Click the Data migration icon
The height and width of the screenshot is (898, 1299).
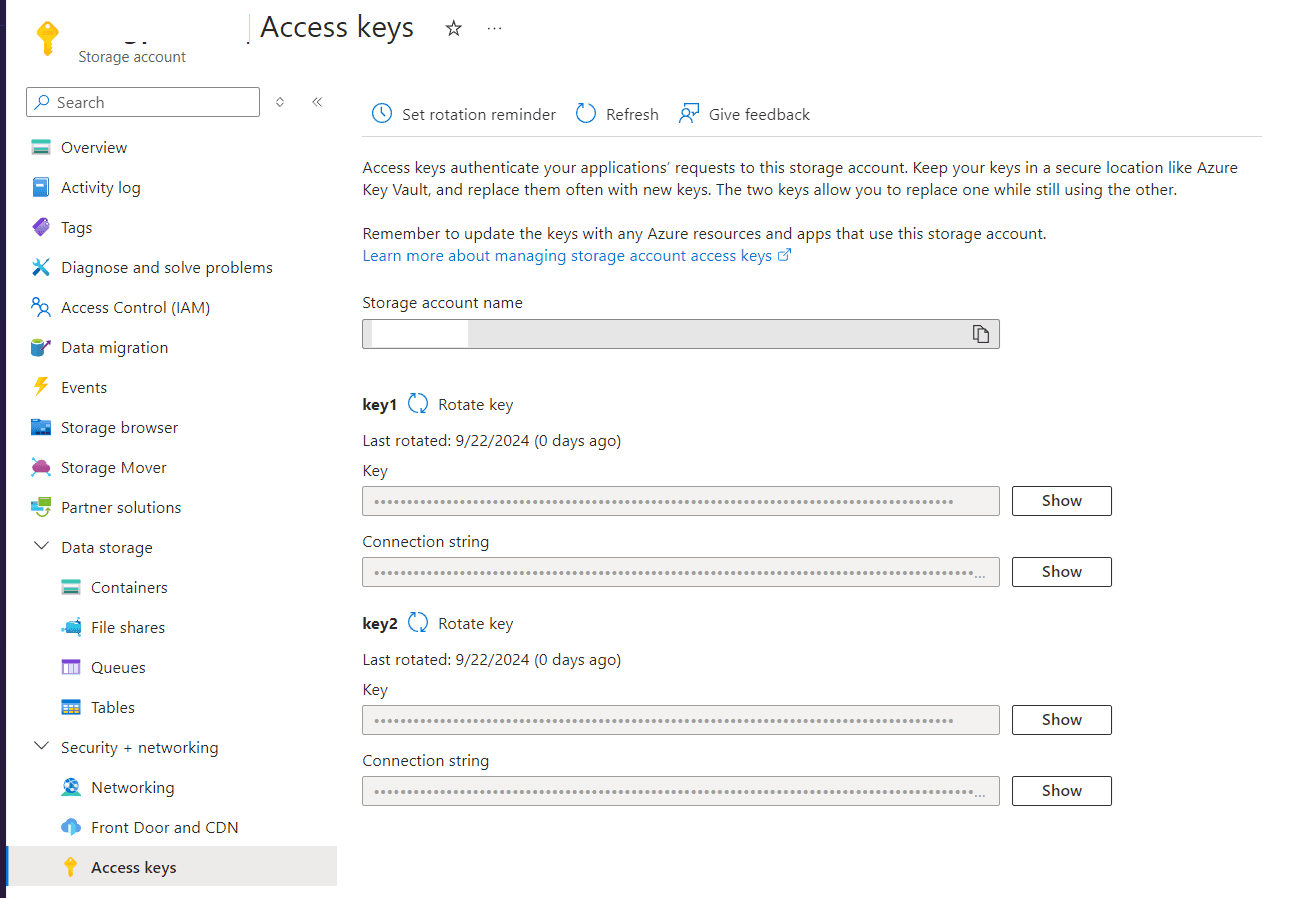(41, 347)
